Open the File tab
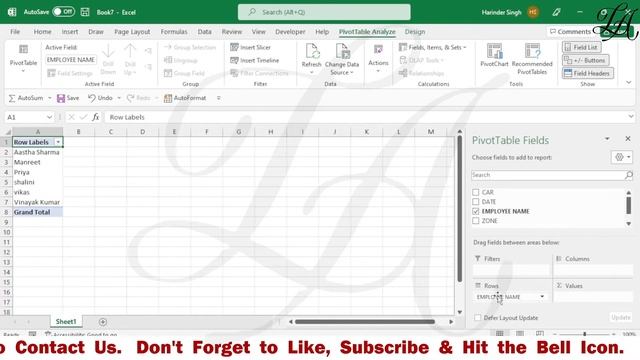 coord(15,31)
